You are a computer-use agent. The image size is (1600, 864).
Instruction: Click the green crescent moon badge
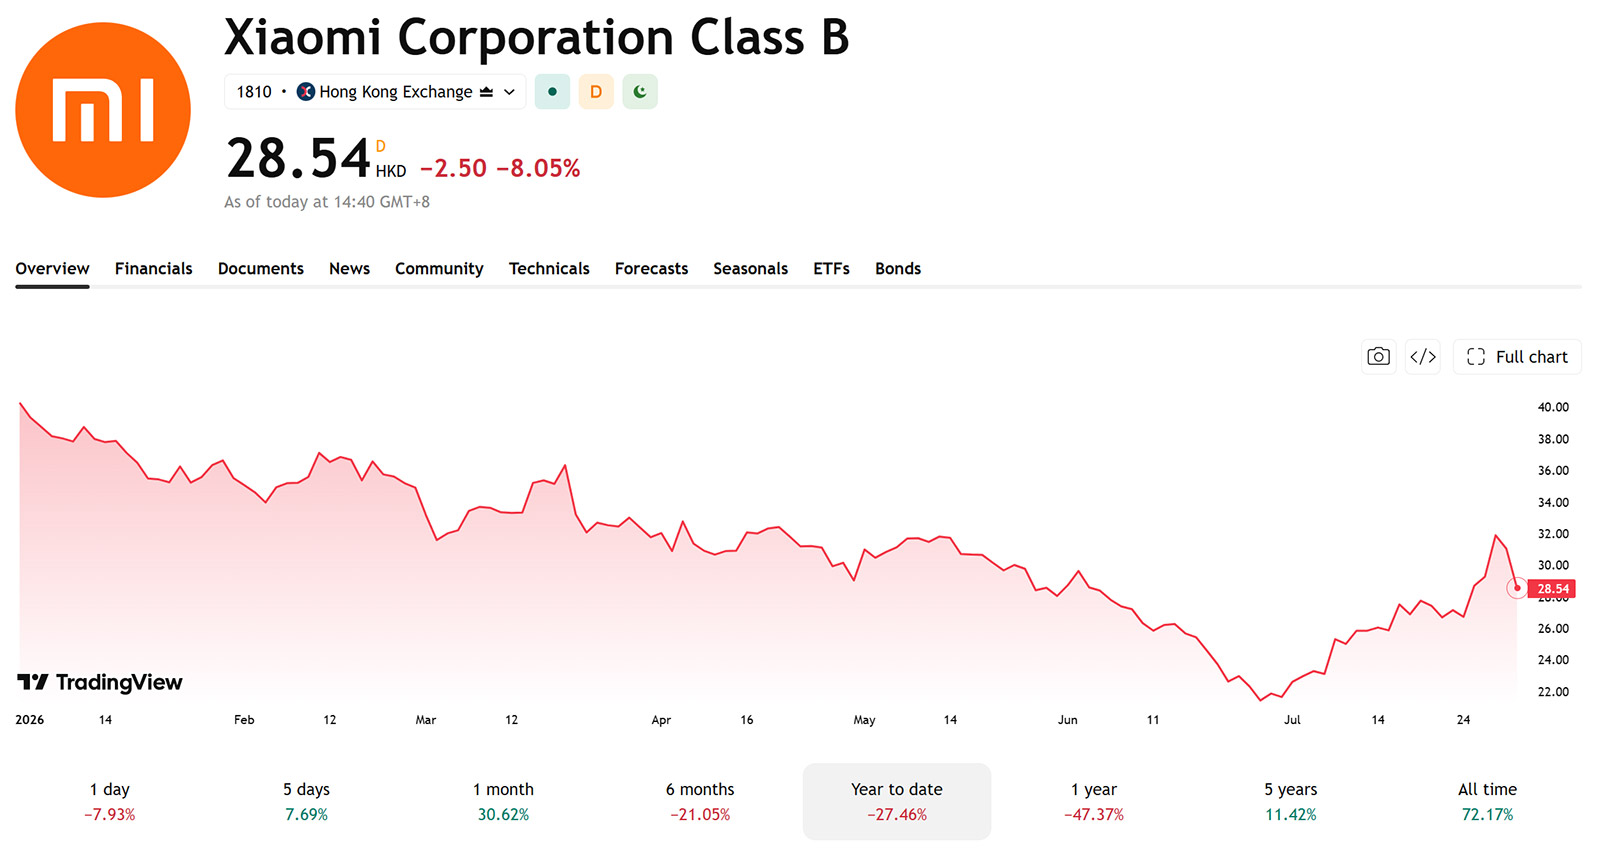(x=640, y=92)
